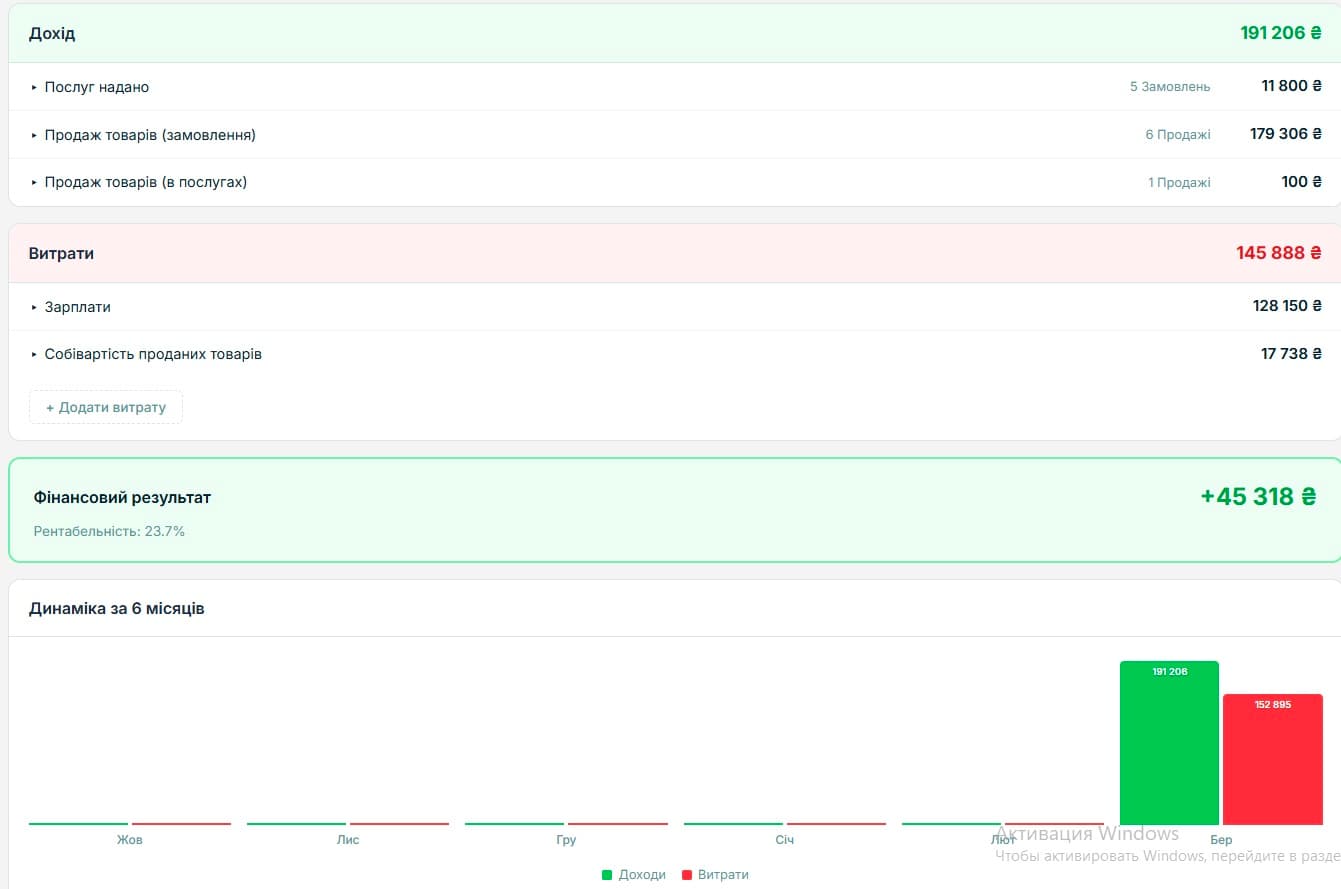Click the Жов month label
Viewport: 1341px width, 889px height.
pos(129,840)
